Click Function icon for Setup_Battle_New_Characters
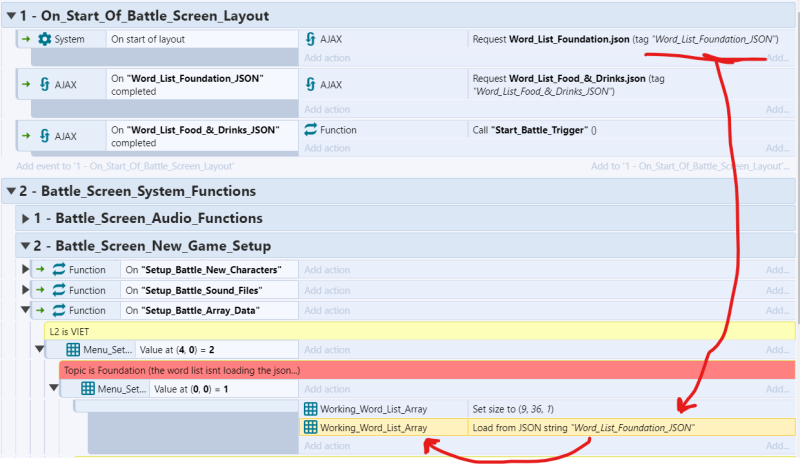This screenshot has width=800, height=464. [58, 269]
